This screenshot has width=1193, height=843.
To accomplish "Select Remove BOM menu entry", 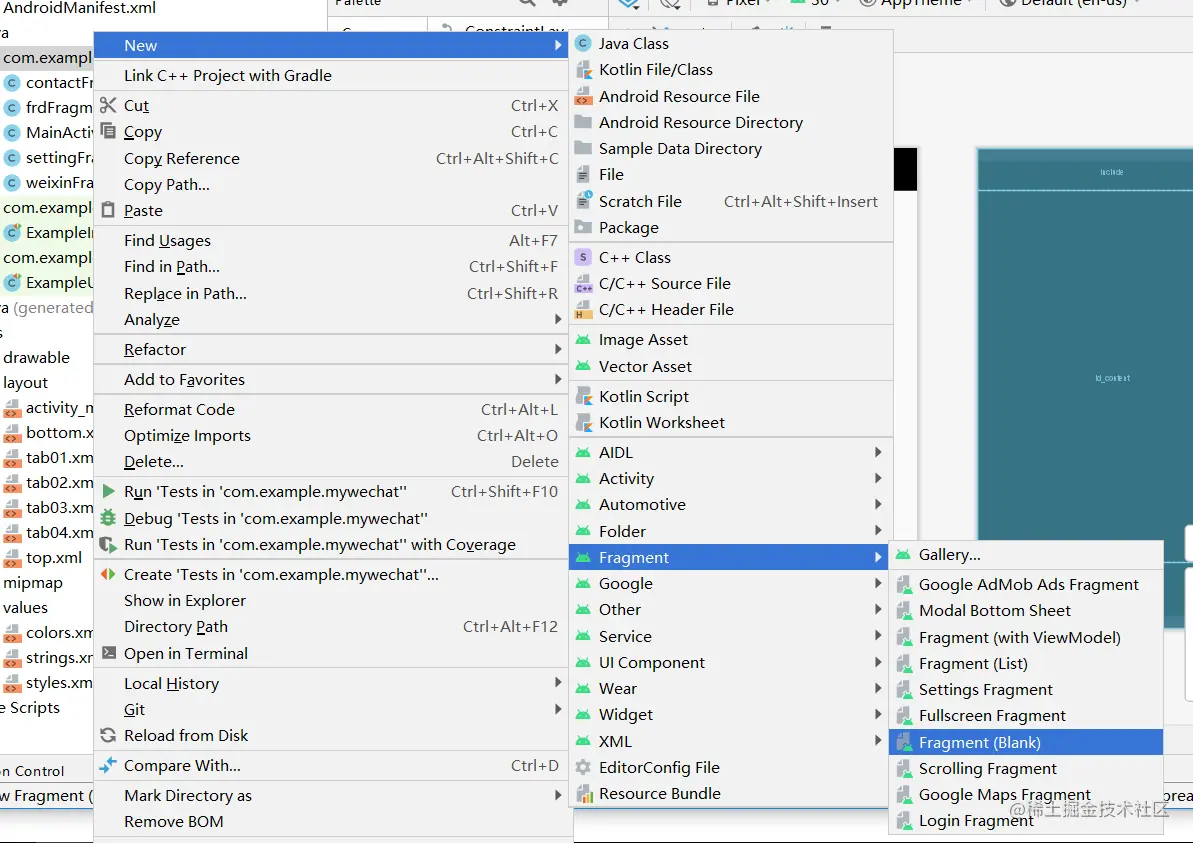I will [x=331, y=822].
